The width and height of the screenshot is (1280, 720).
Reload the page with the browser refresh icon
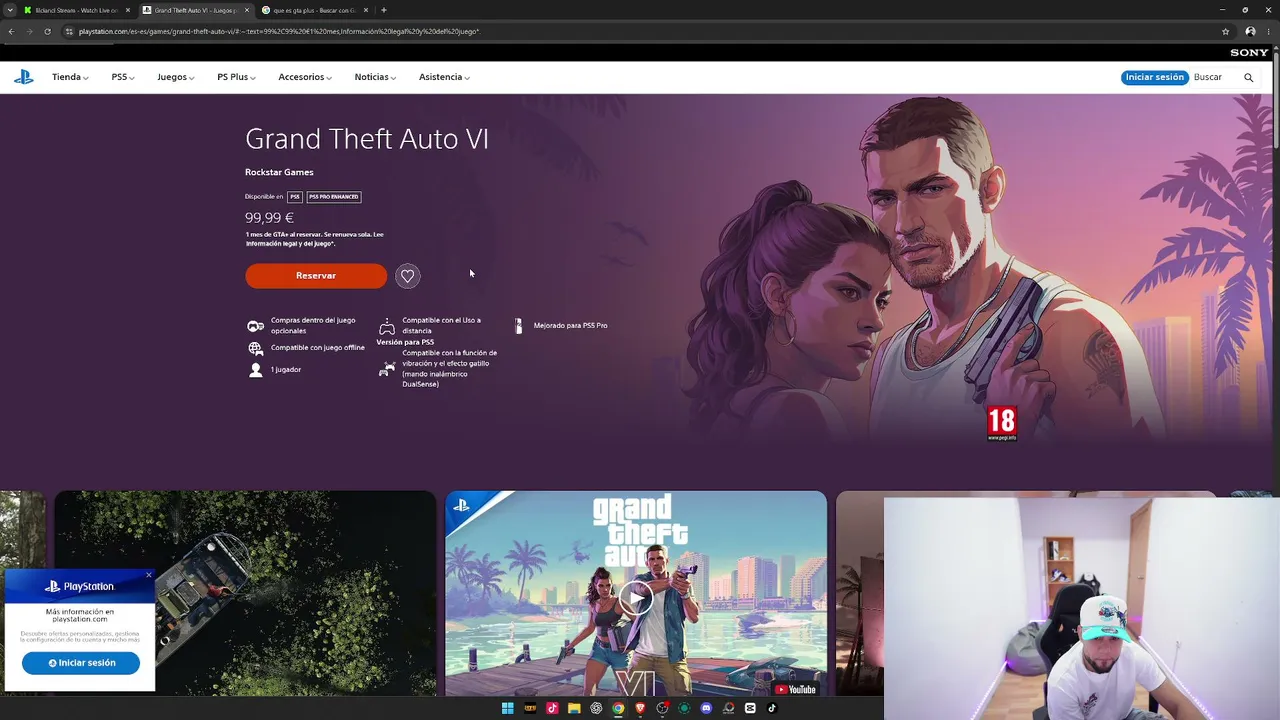[47, 31]
